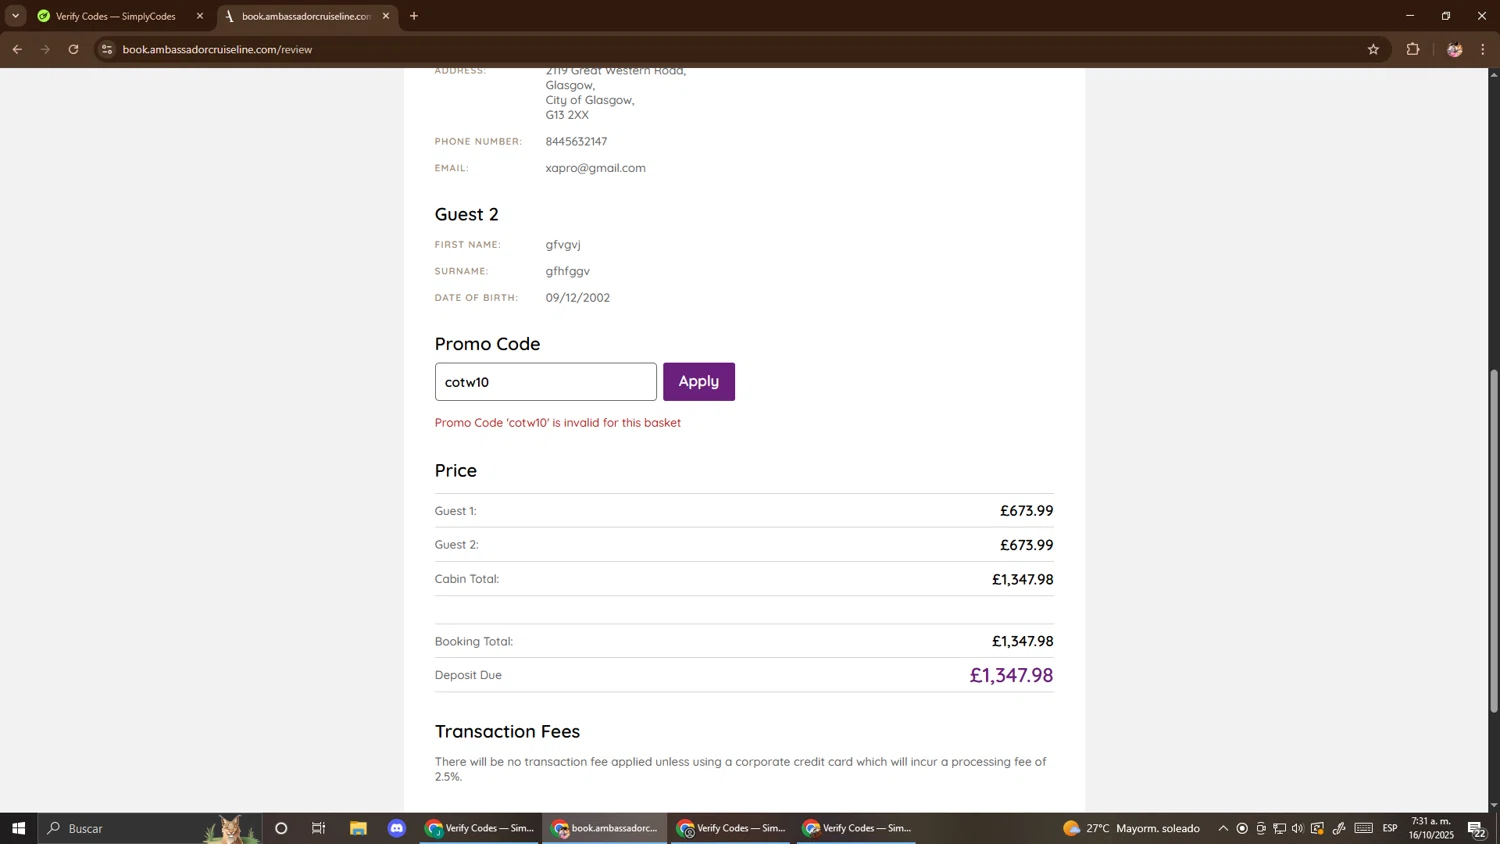Viewport: 1500px width, 844px height.
Task: Open the touch keyboard tray icon
Action: [1364, 828]
